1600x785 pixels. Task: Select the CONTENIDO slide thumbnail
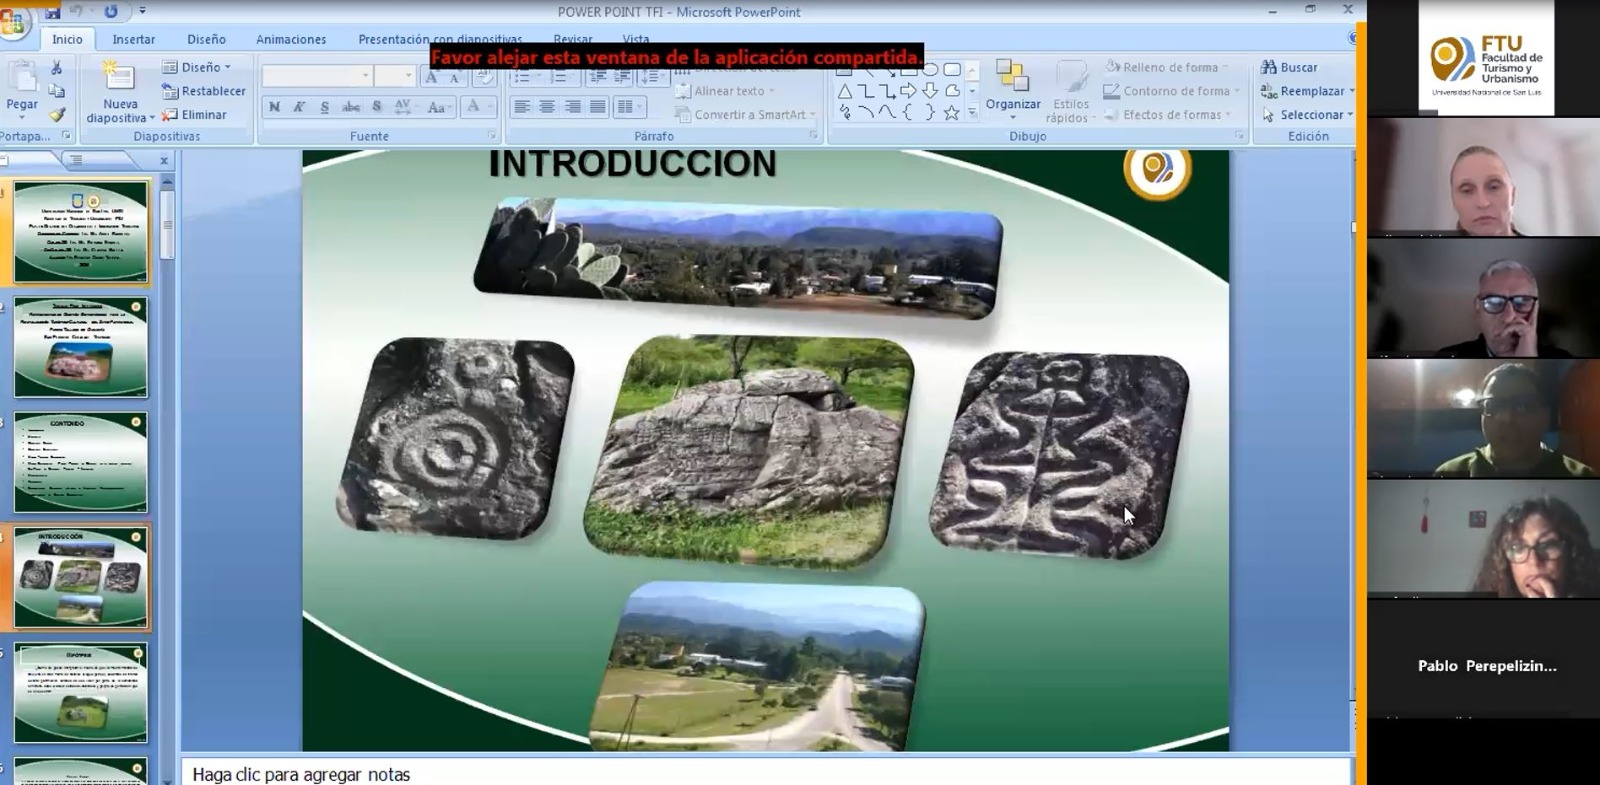coord(81,463)
